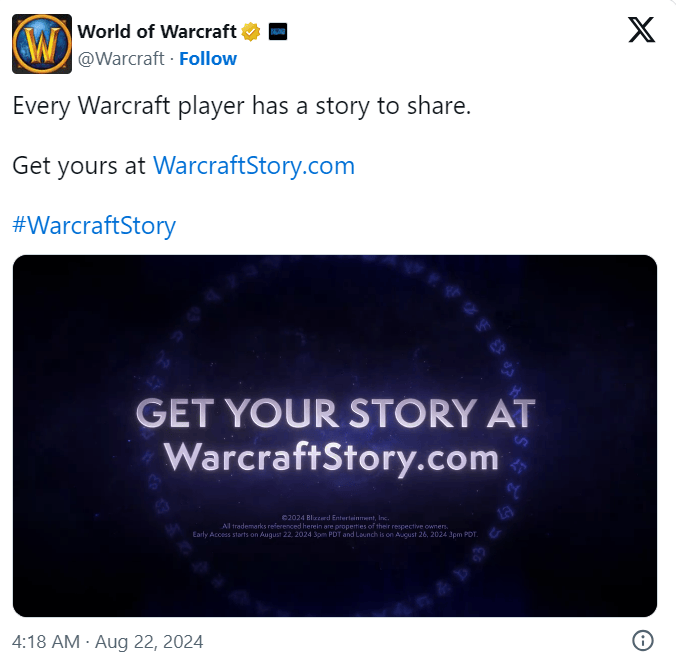Open the X logo in the corner

point(642,30)
